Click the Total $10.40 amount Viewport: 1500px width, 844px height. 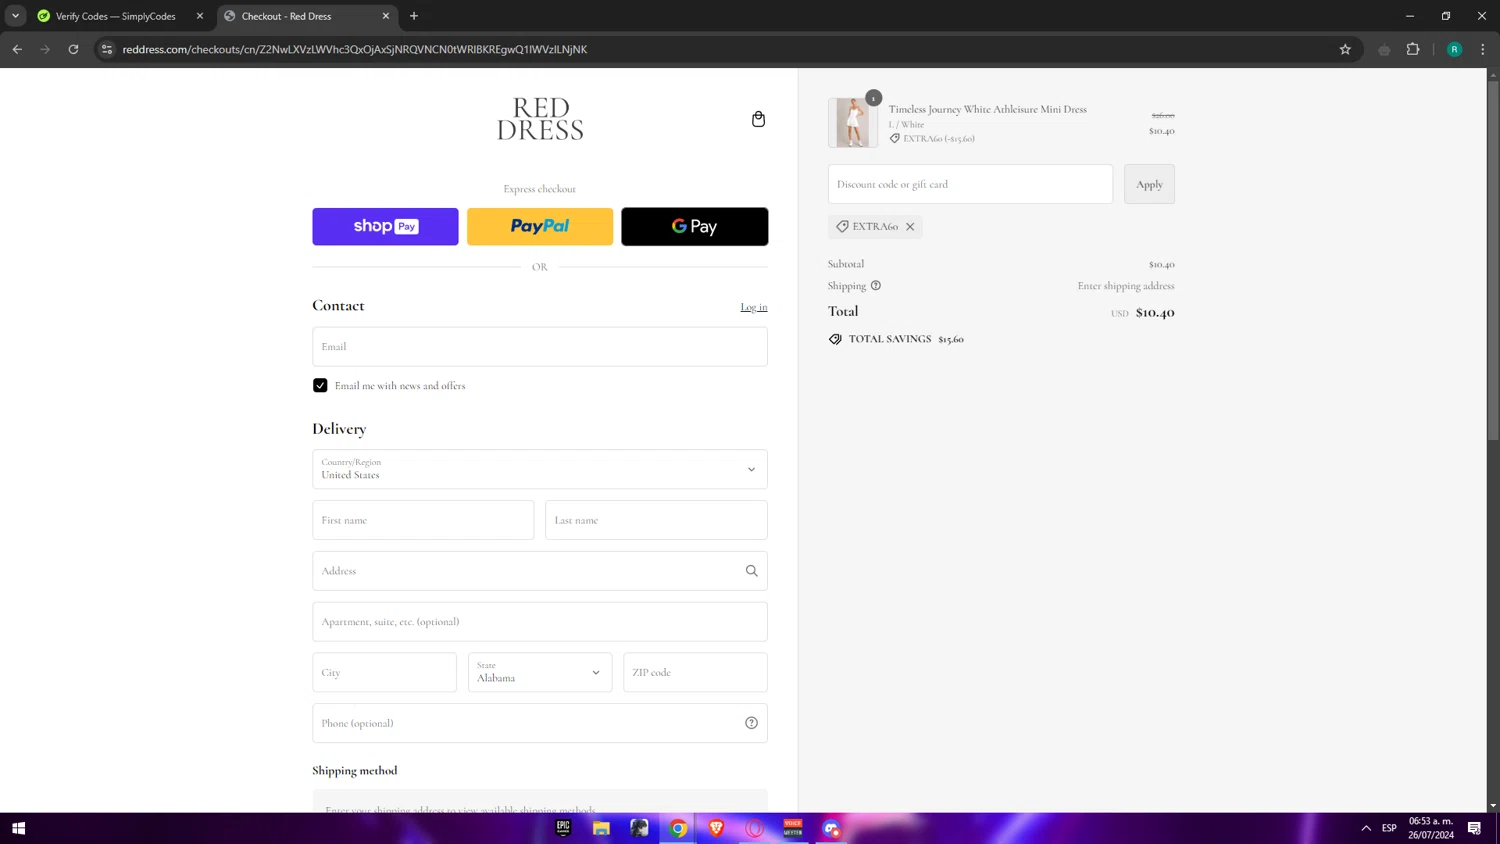tap(1155, 312)
